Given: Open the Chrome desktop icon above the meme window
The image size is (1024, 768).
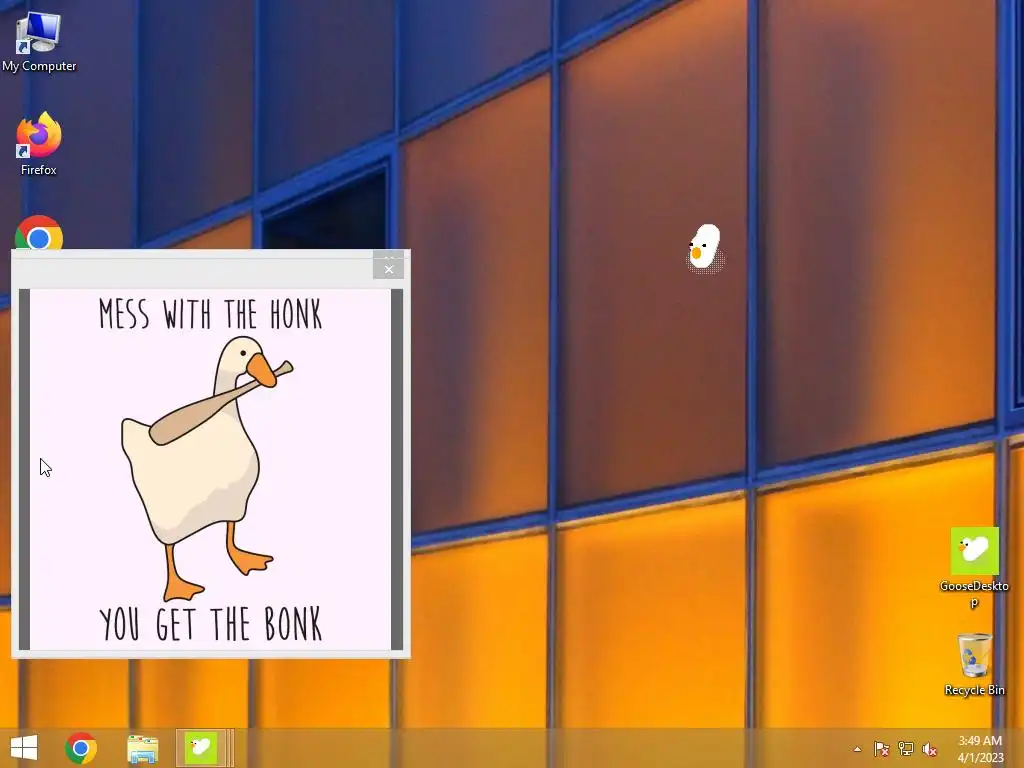Looking at the screenshot, I should [x=39, y=232].
